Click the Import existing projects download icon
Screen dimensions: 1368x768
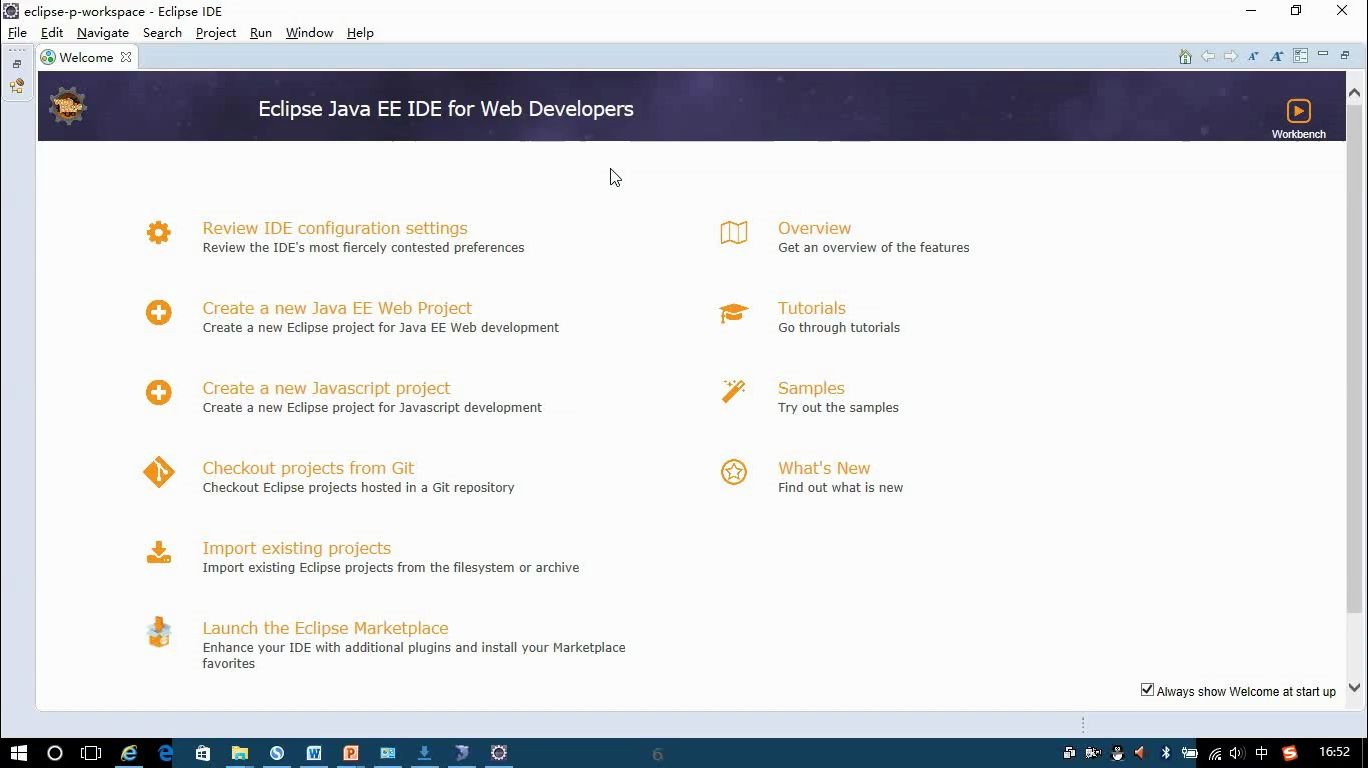pos(158,552)
